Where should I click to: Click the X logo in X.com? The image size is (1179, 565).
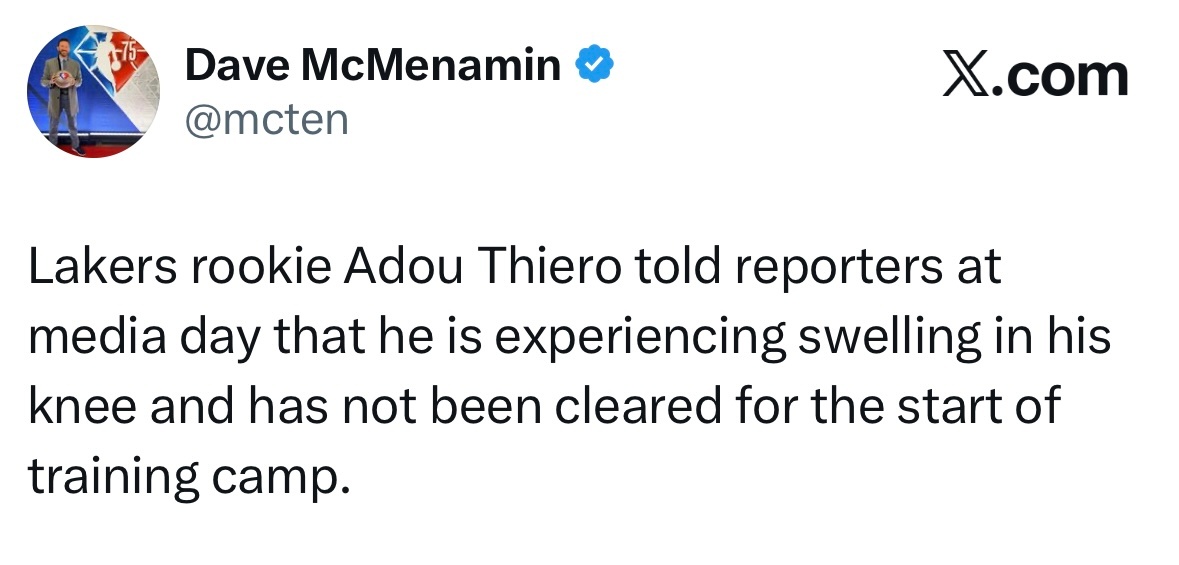click(x=967, y=76)
